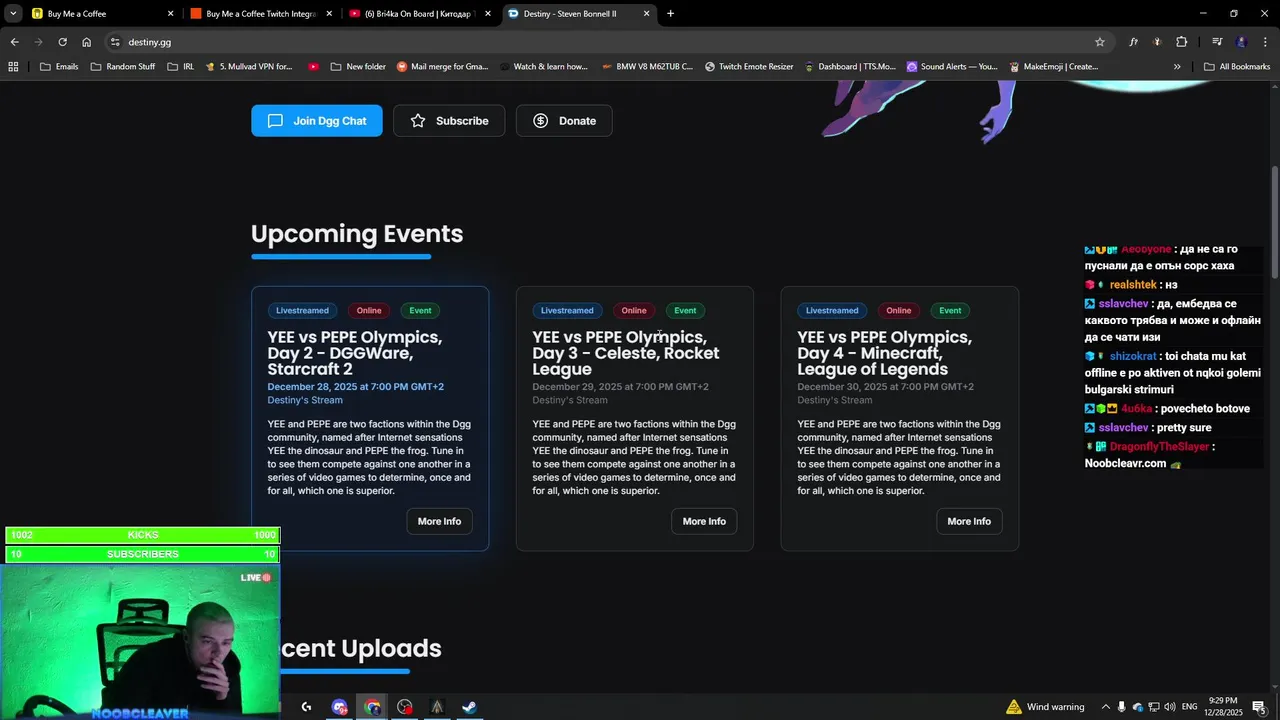Switch the ENG language input indicator
Viewport: 1280px width, 720px height.
point(1189,707)
